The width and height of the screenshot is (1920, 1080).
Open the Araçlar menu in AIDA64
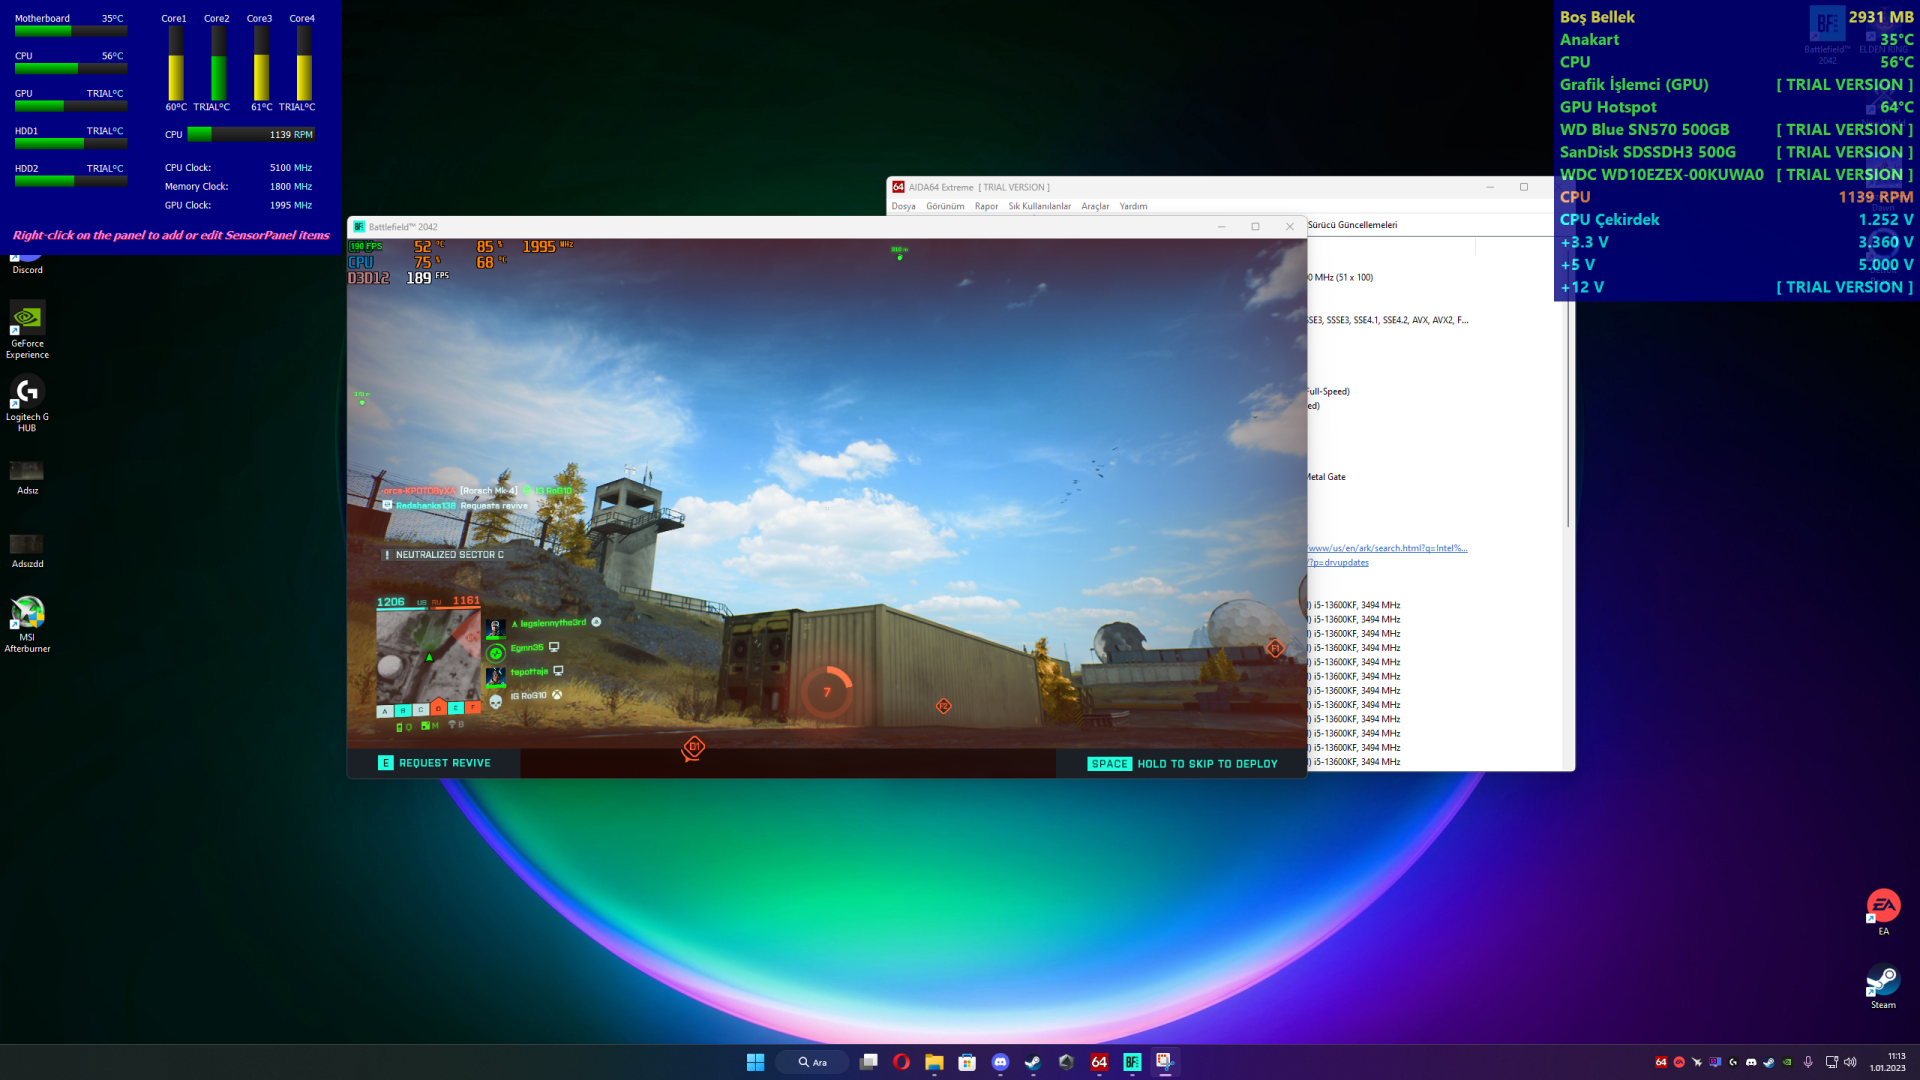coord(1095,206)
